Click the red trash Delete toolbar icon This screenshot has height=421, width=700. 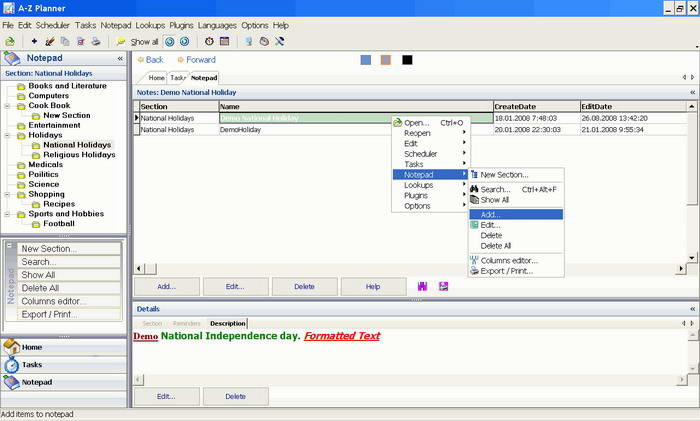tap(81, 42)
